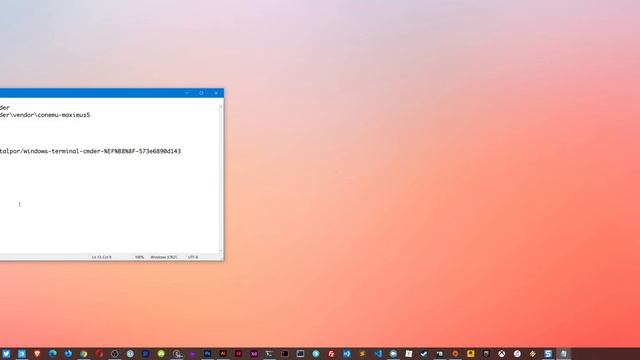Open the Microsoft To Do checkmark icon

pos(424,354)
